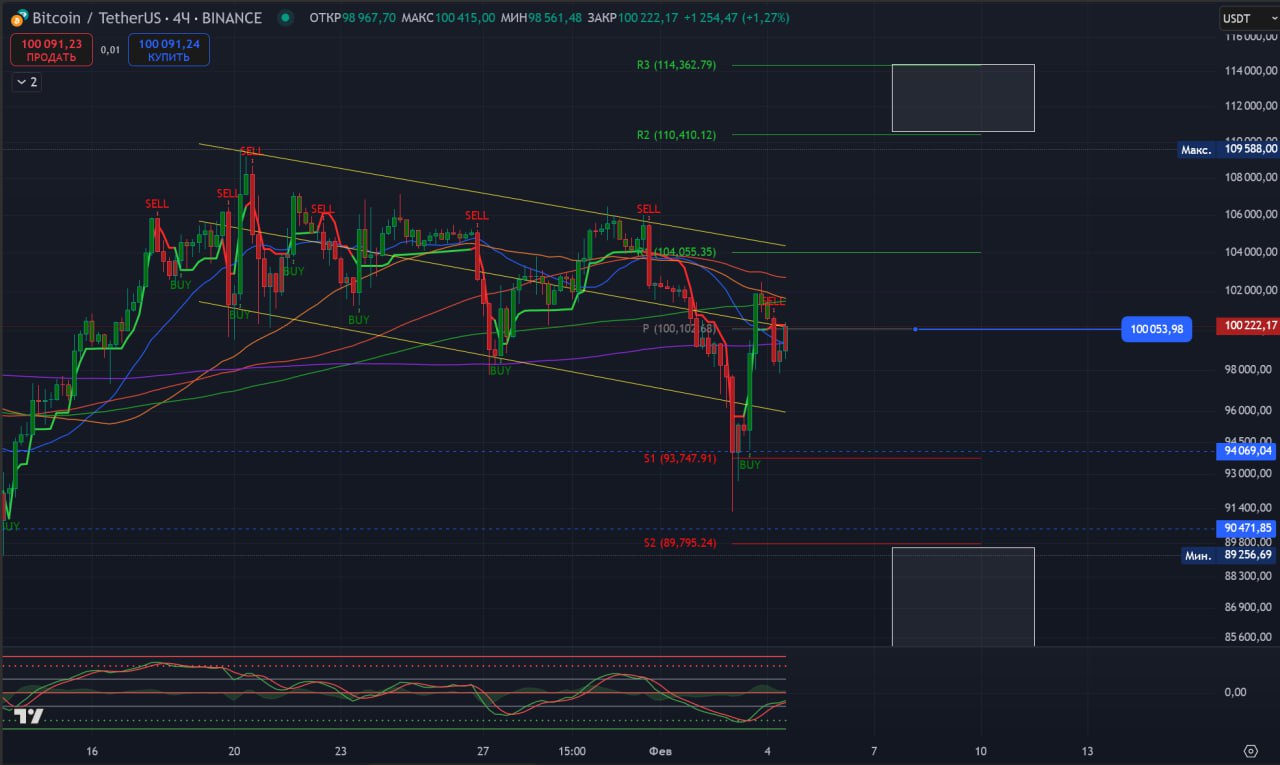Click the Мин. 89 256,69 price label
Image resolution: width=1280 pixels, height=765 pixels.
(x=1229, y=555)
